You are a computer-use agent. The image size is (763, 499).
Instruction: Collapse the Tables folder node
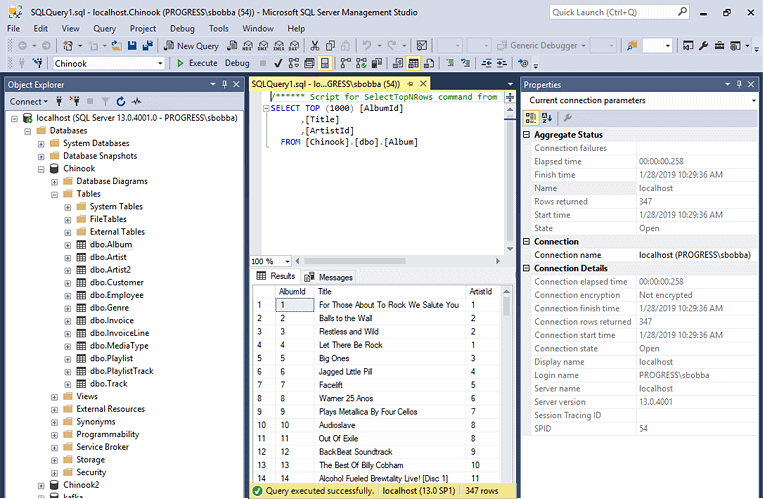point(54,195)
